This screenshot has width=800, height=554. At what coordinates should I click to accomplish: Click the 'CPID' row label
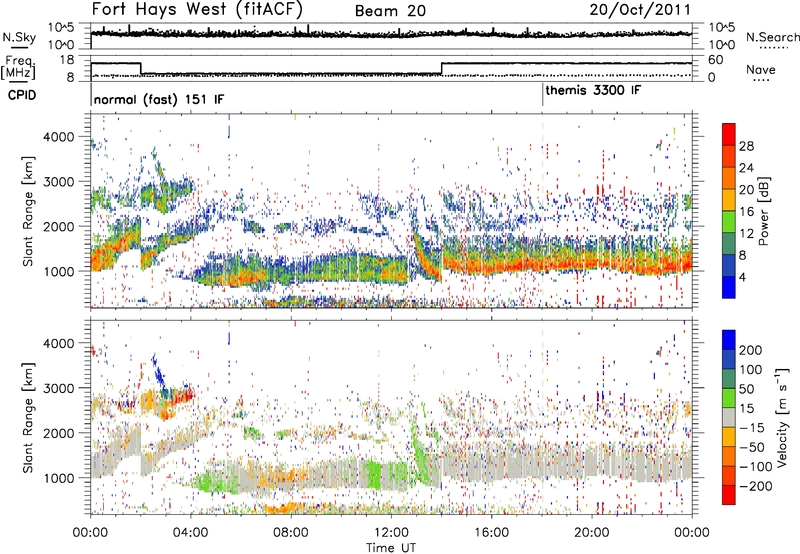[22, 95]
